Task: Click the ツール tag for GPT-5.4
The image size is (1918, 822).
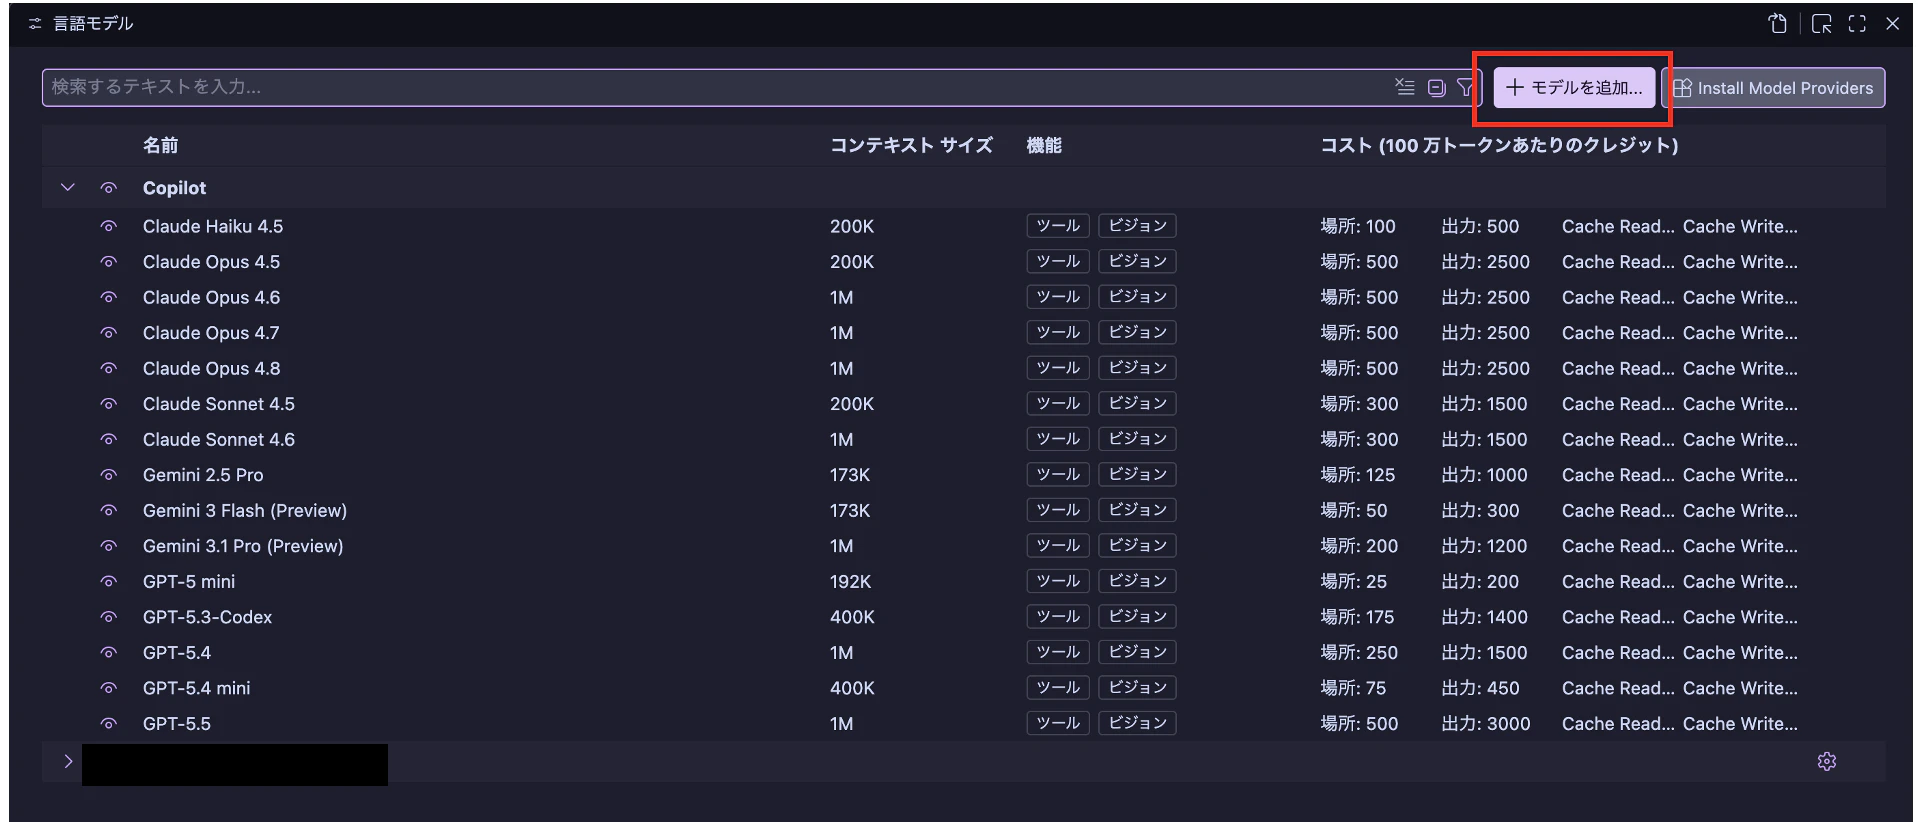Action: pos(1058,652)
